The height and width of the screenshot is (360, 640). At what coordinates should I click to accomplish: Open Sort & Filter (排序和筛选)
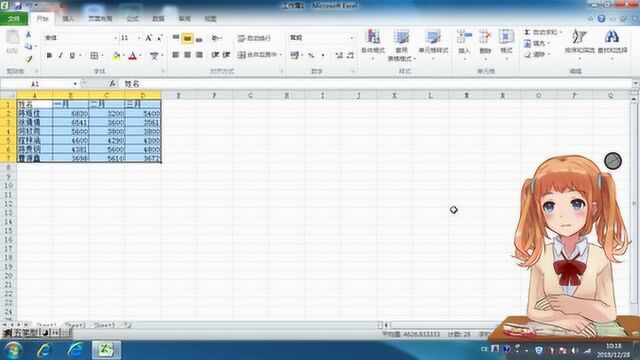[x=579, y=44]
